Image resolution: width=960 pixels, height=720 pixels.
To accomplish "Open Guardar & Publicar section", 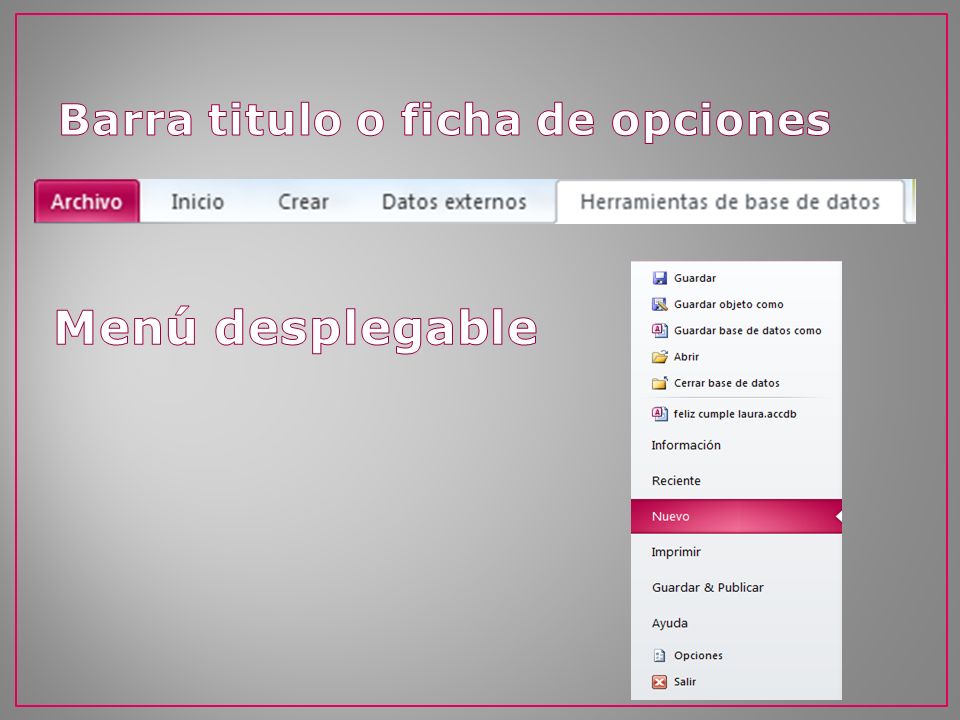I will point(708,587).
